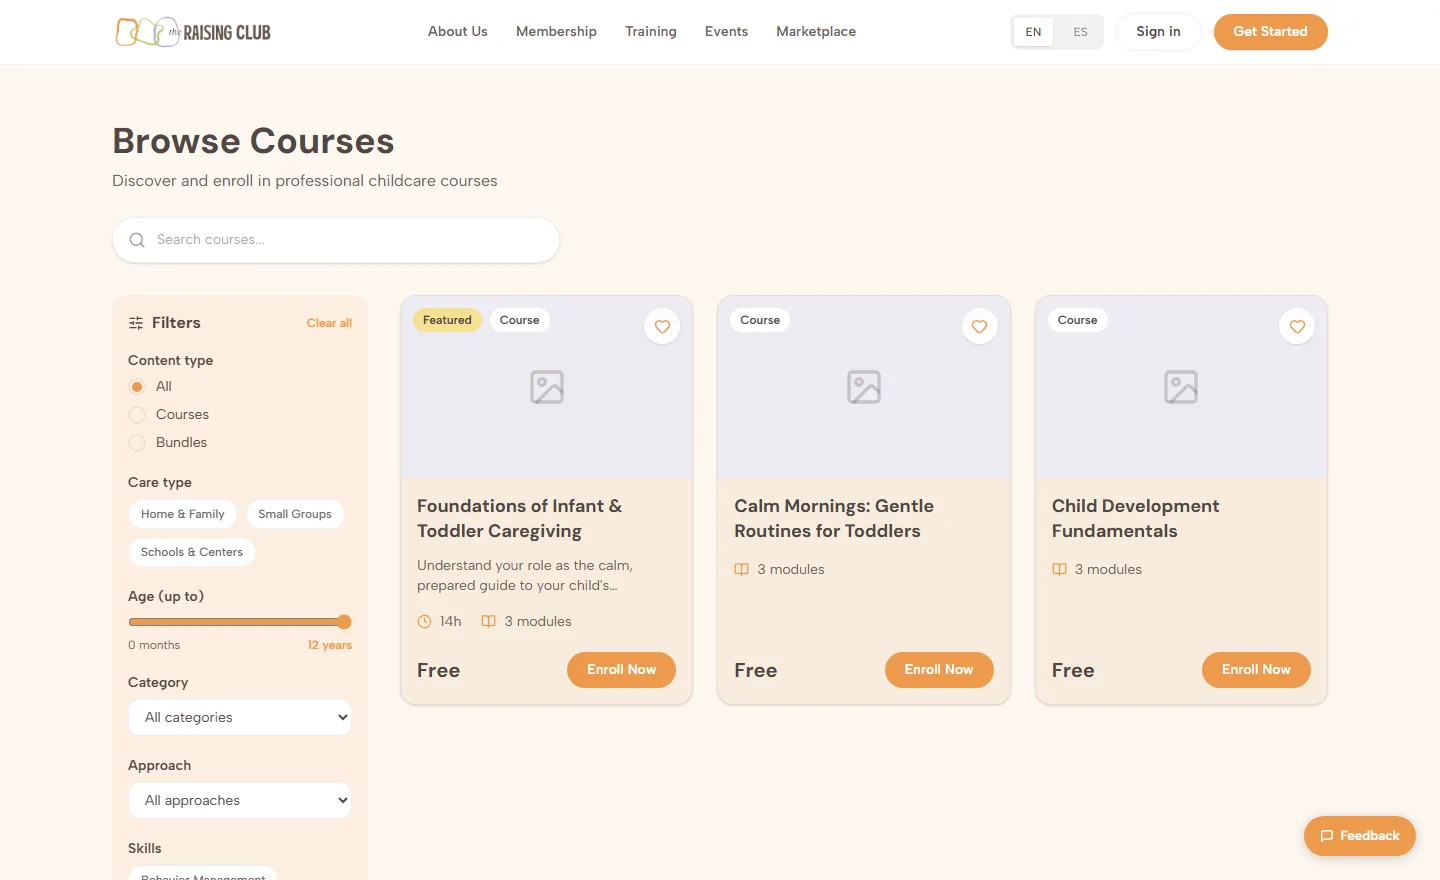Switch language to EN

[x=1033, y=32]
